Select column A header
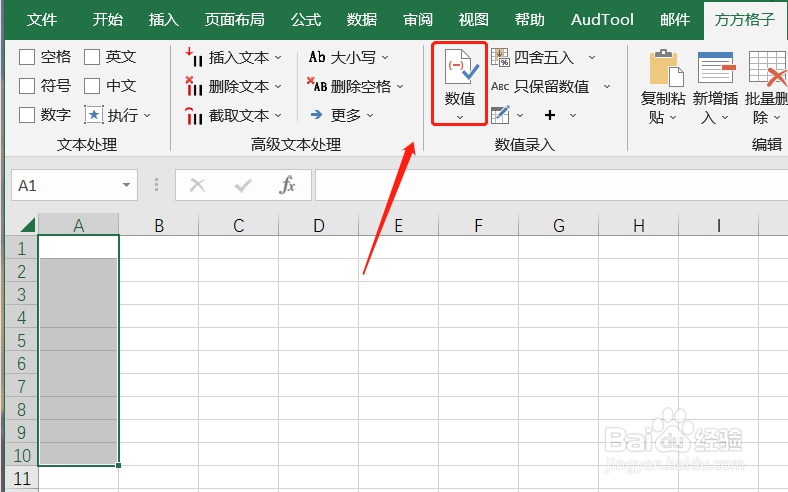788x492 pixels. pyautogui.click(x=78, y=225)
